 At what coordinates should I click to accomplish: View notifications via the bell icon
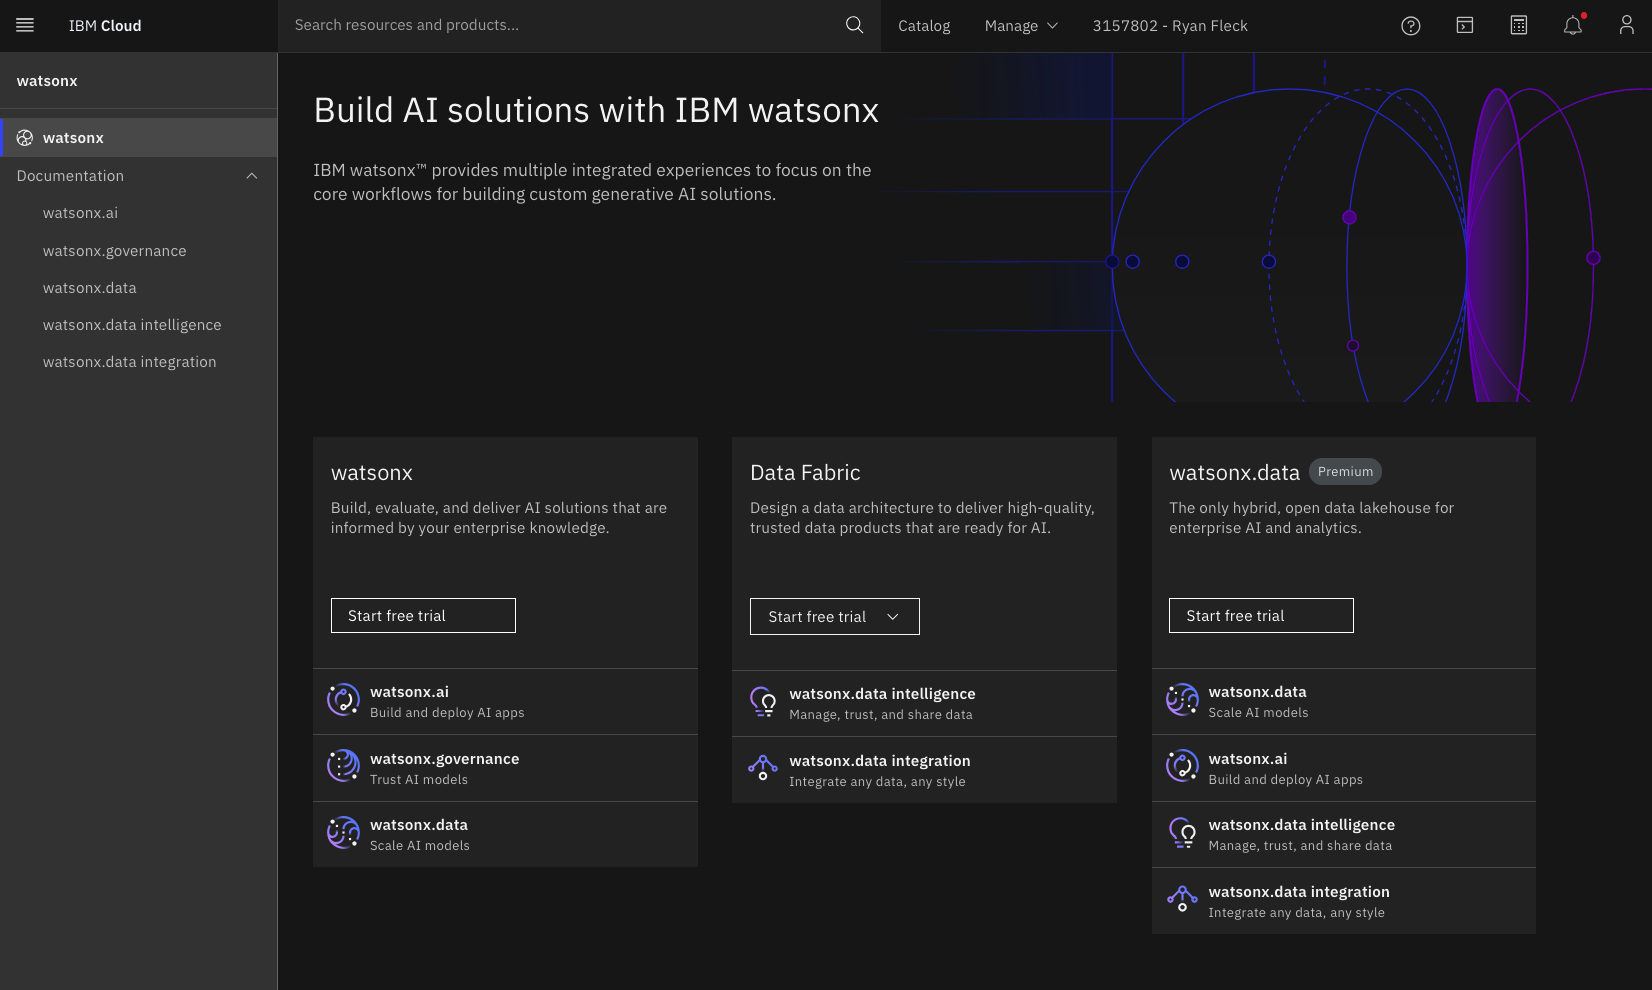[x=1572, y=26]
